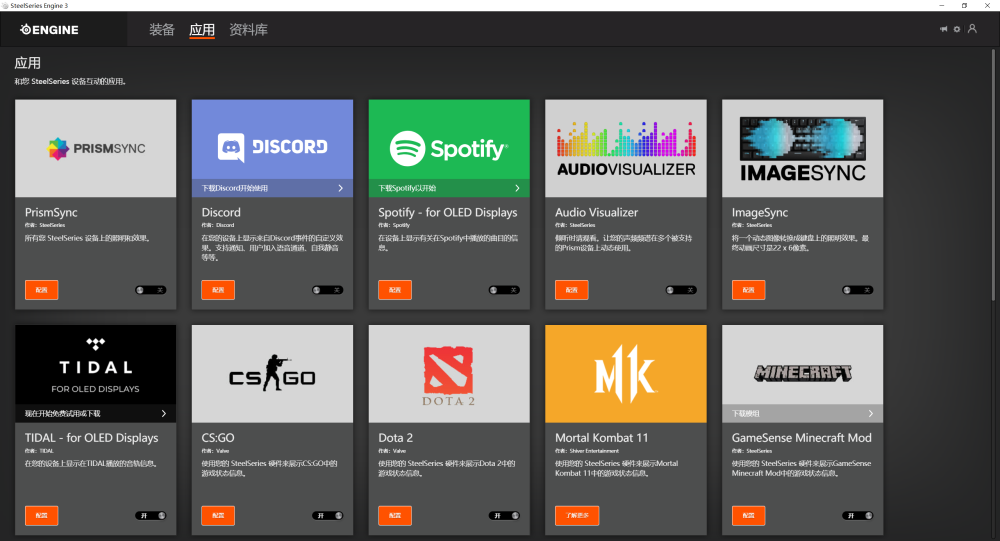Click the Audio Visualizer logo image
Viewport: 1000px width, 541px height.
[626, 148]
